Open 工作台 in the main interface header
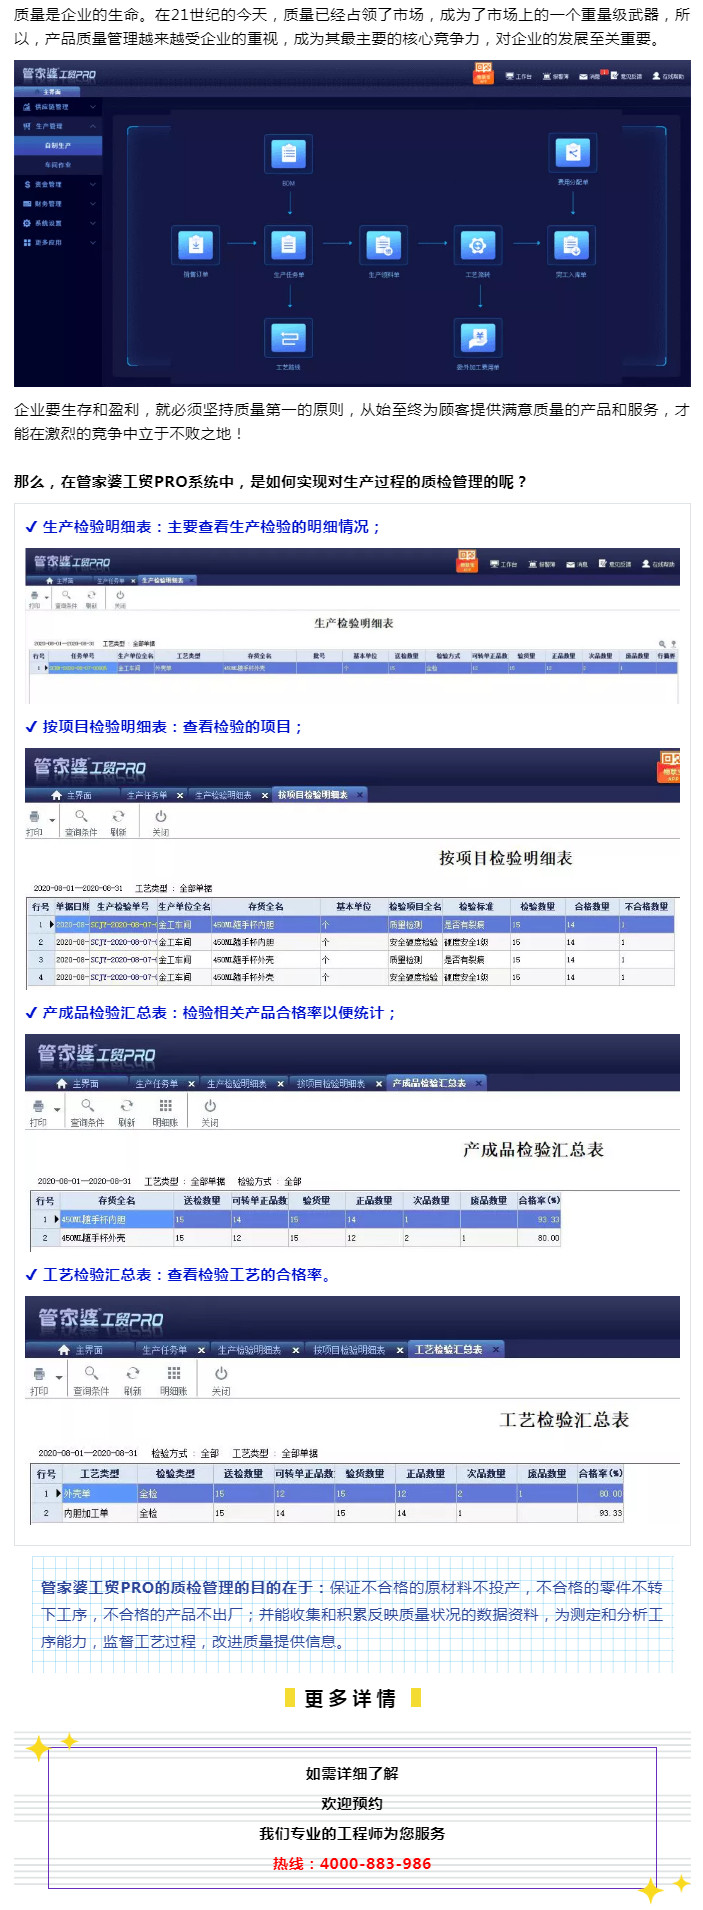Image resolution: width=703 pixels, height=1910 pixels. 519,76
